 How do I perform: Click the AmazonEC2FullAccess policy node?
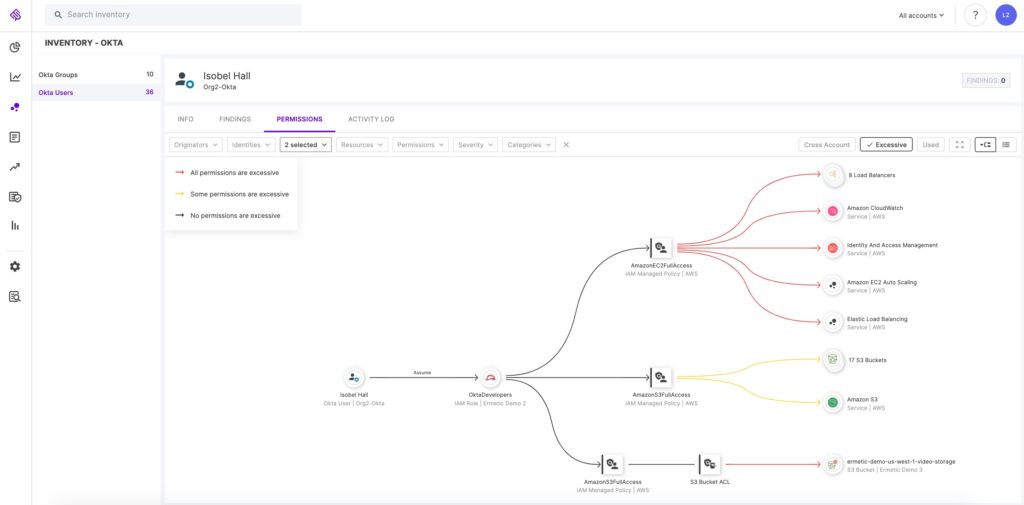[661, 248]
